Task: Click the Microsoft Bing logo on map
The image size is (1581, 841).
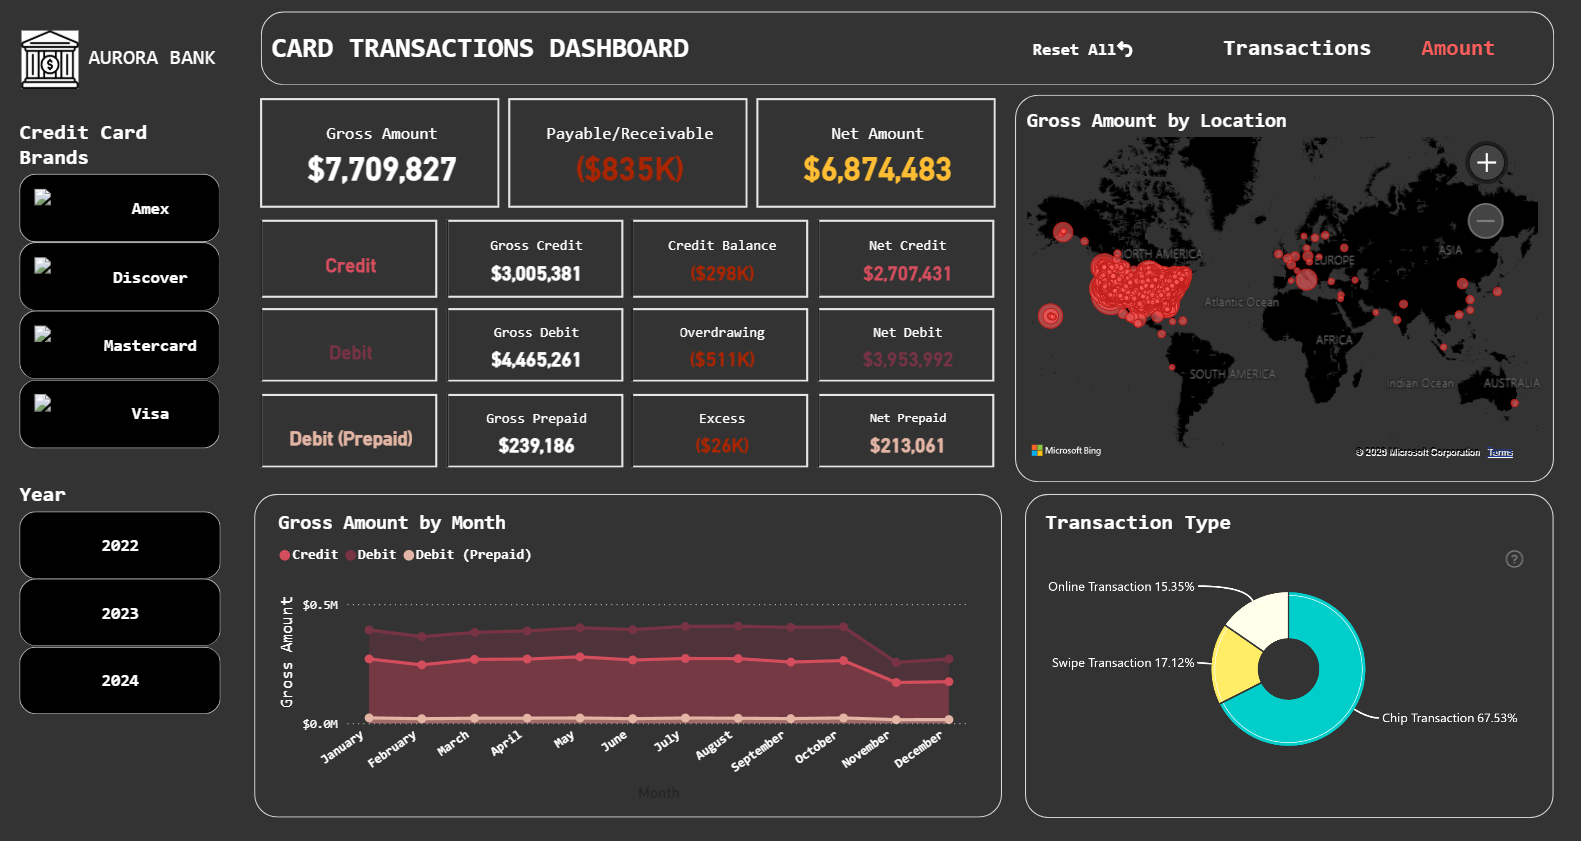Action: pyautogui.click(x=1066, y=451)
